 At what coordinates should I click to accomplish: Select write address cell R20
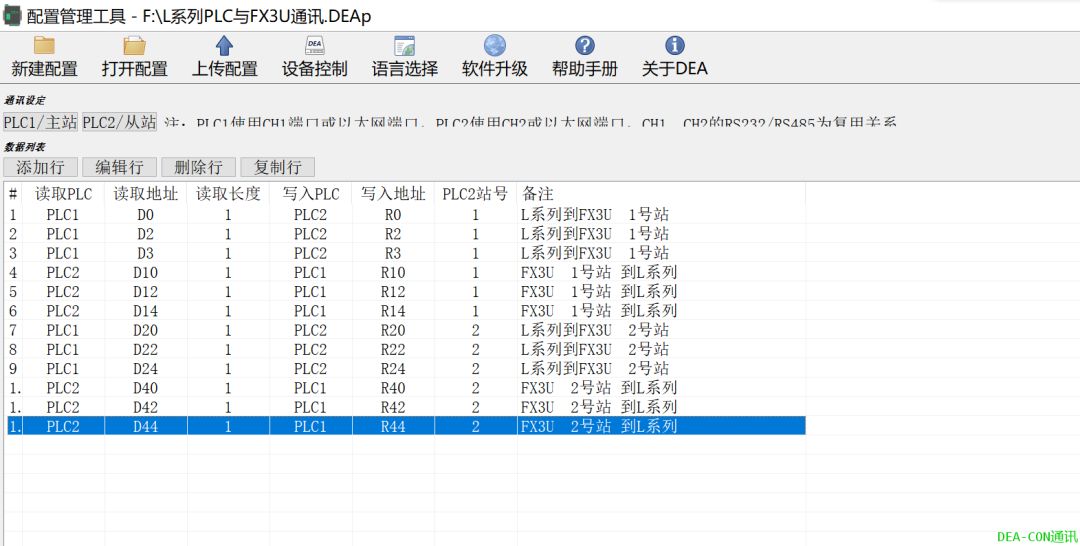coord(393,330)
